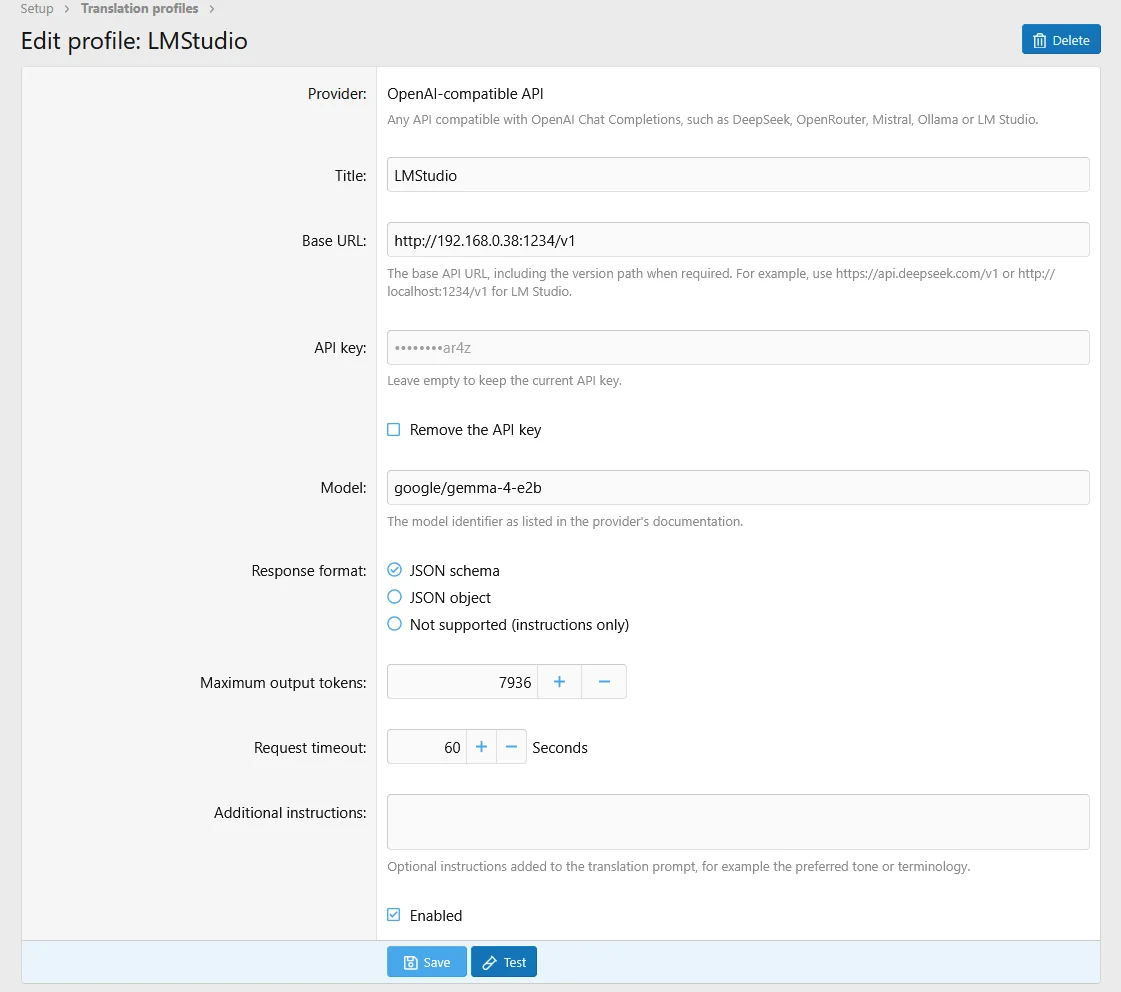This screenshot has width=1121, height=992.
Task: Click the OpenAI-compatible API provider text
Action: coord(465,94)
